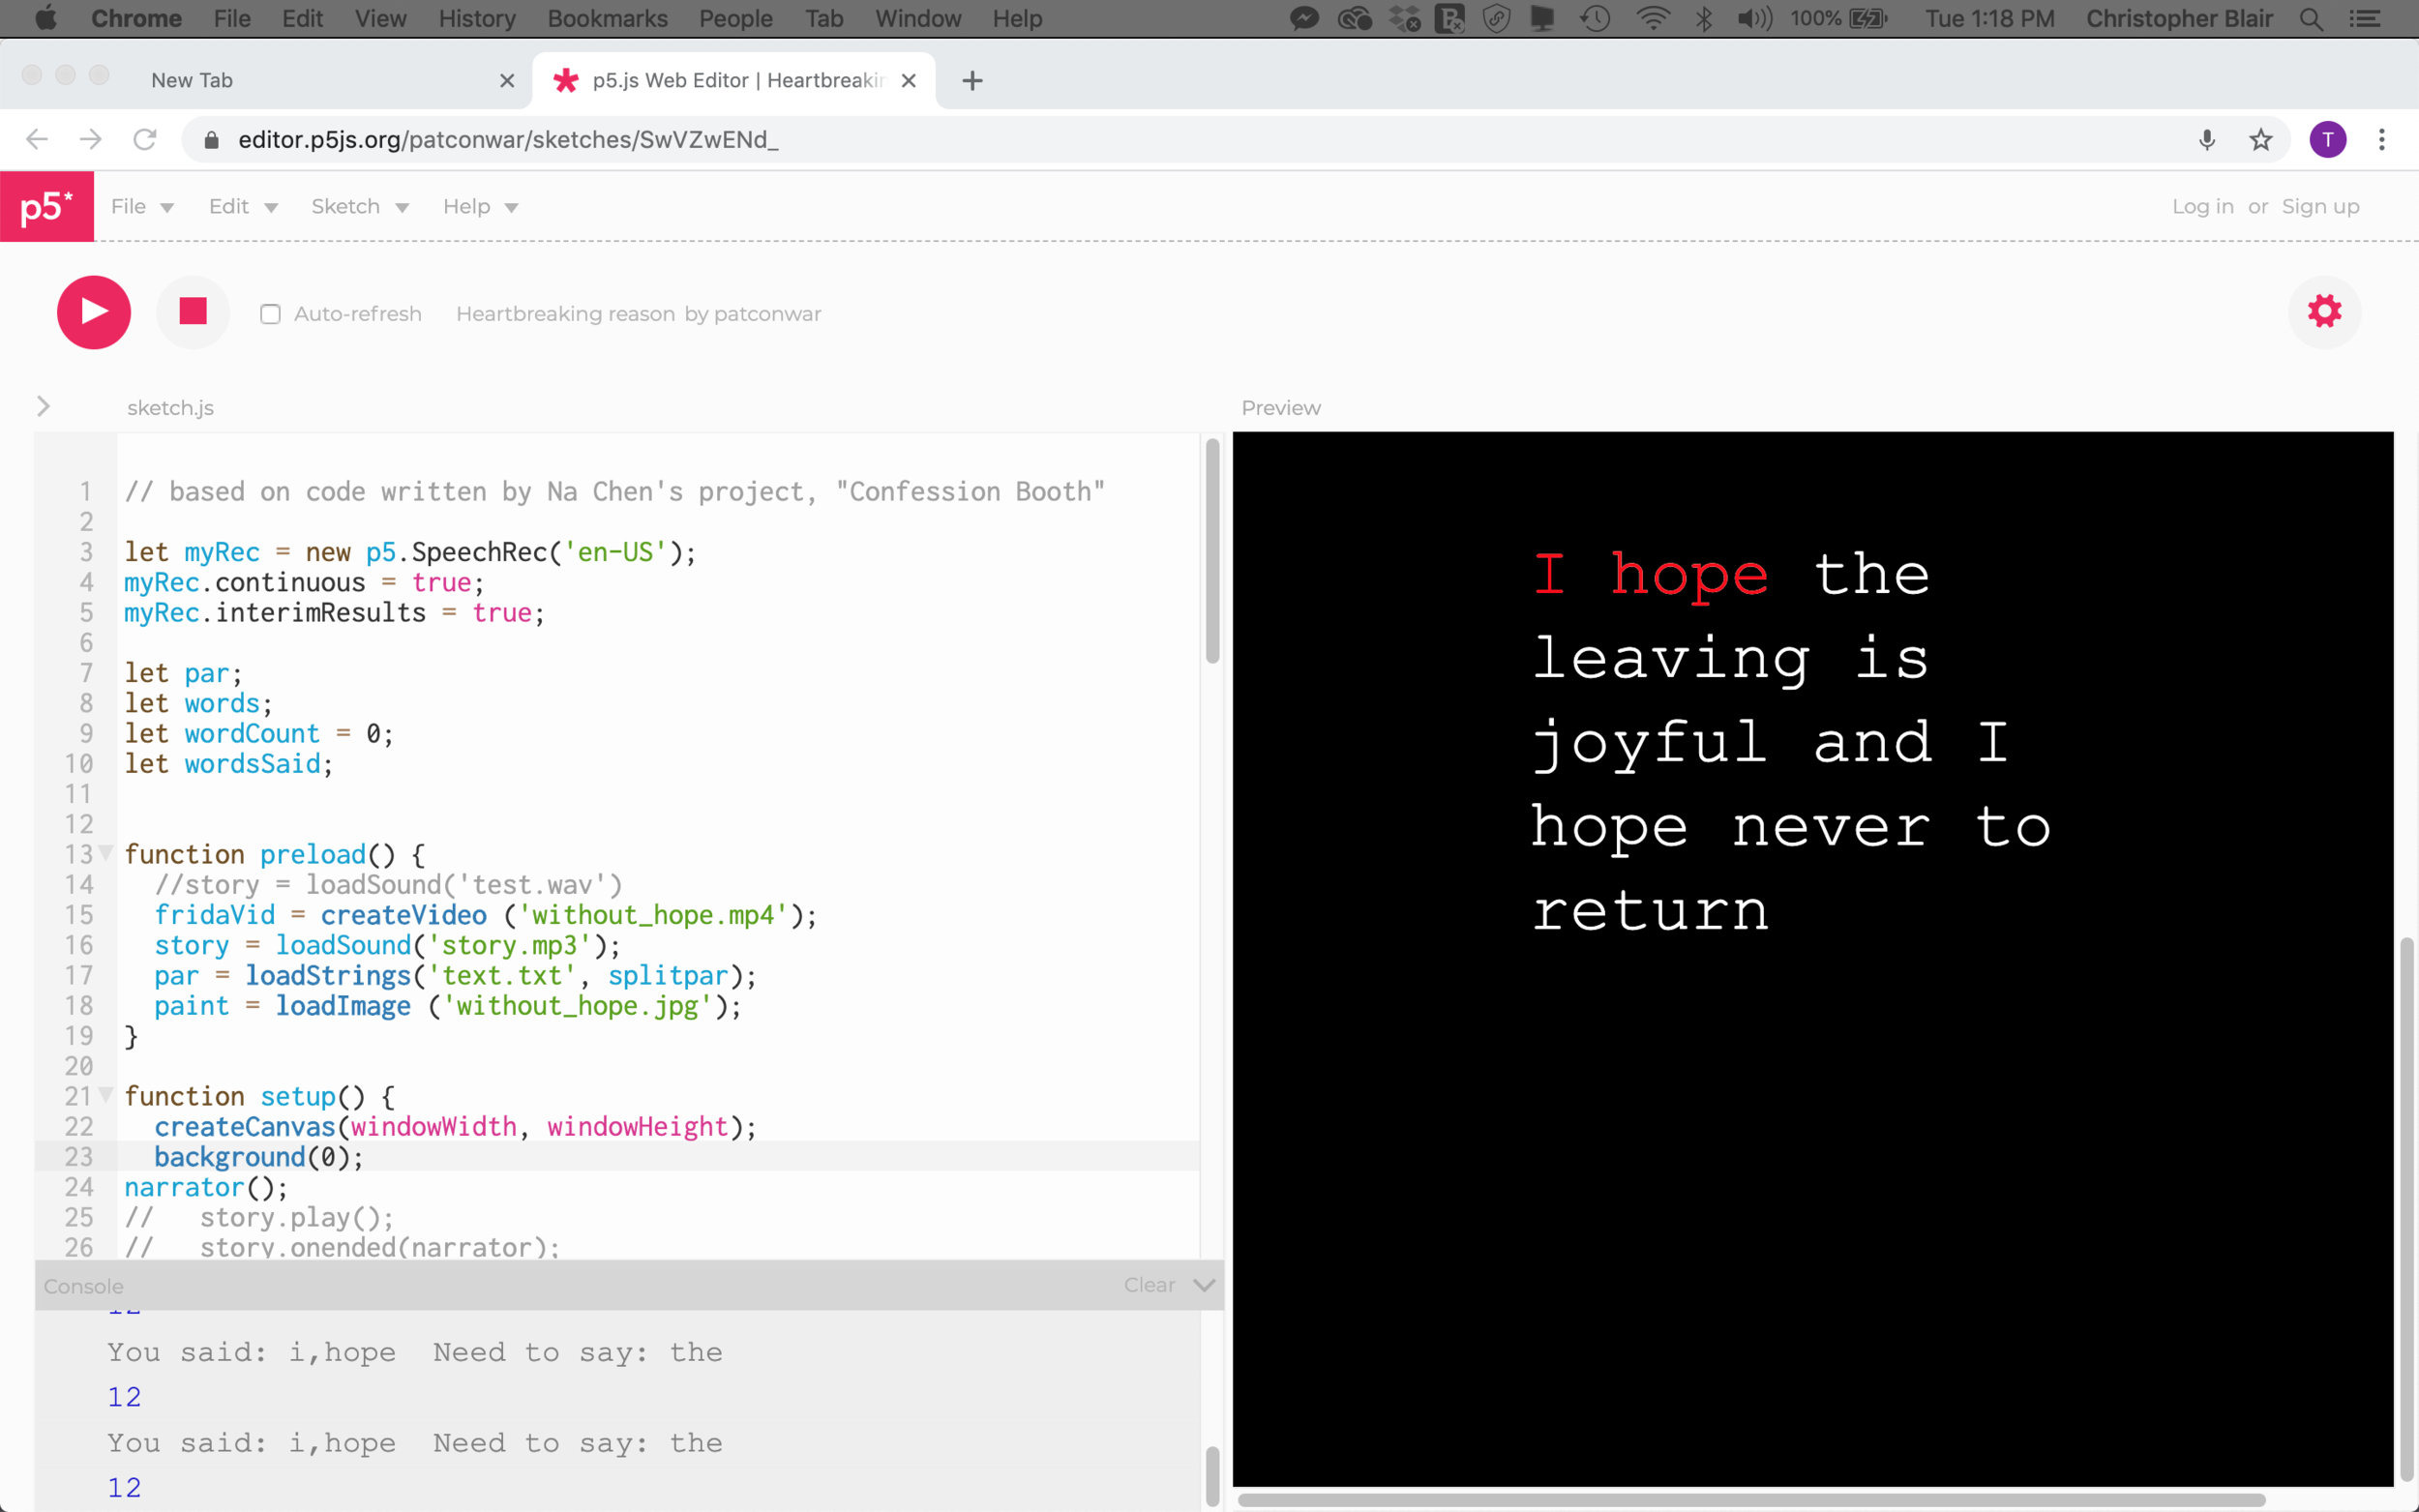Click the Log in link

2202,207
